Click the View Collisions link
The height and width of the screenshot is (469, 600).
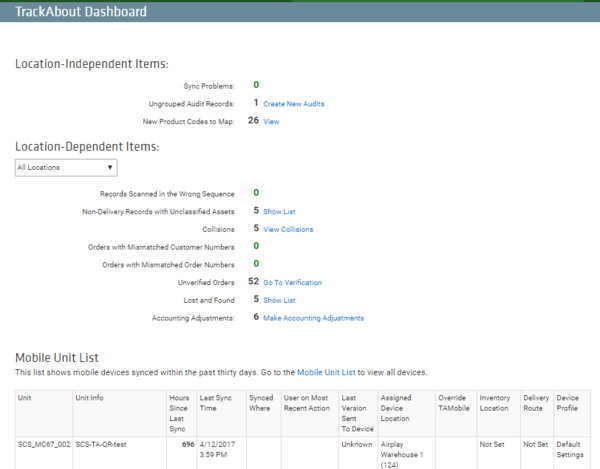coord(288,229)
